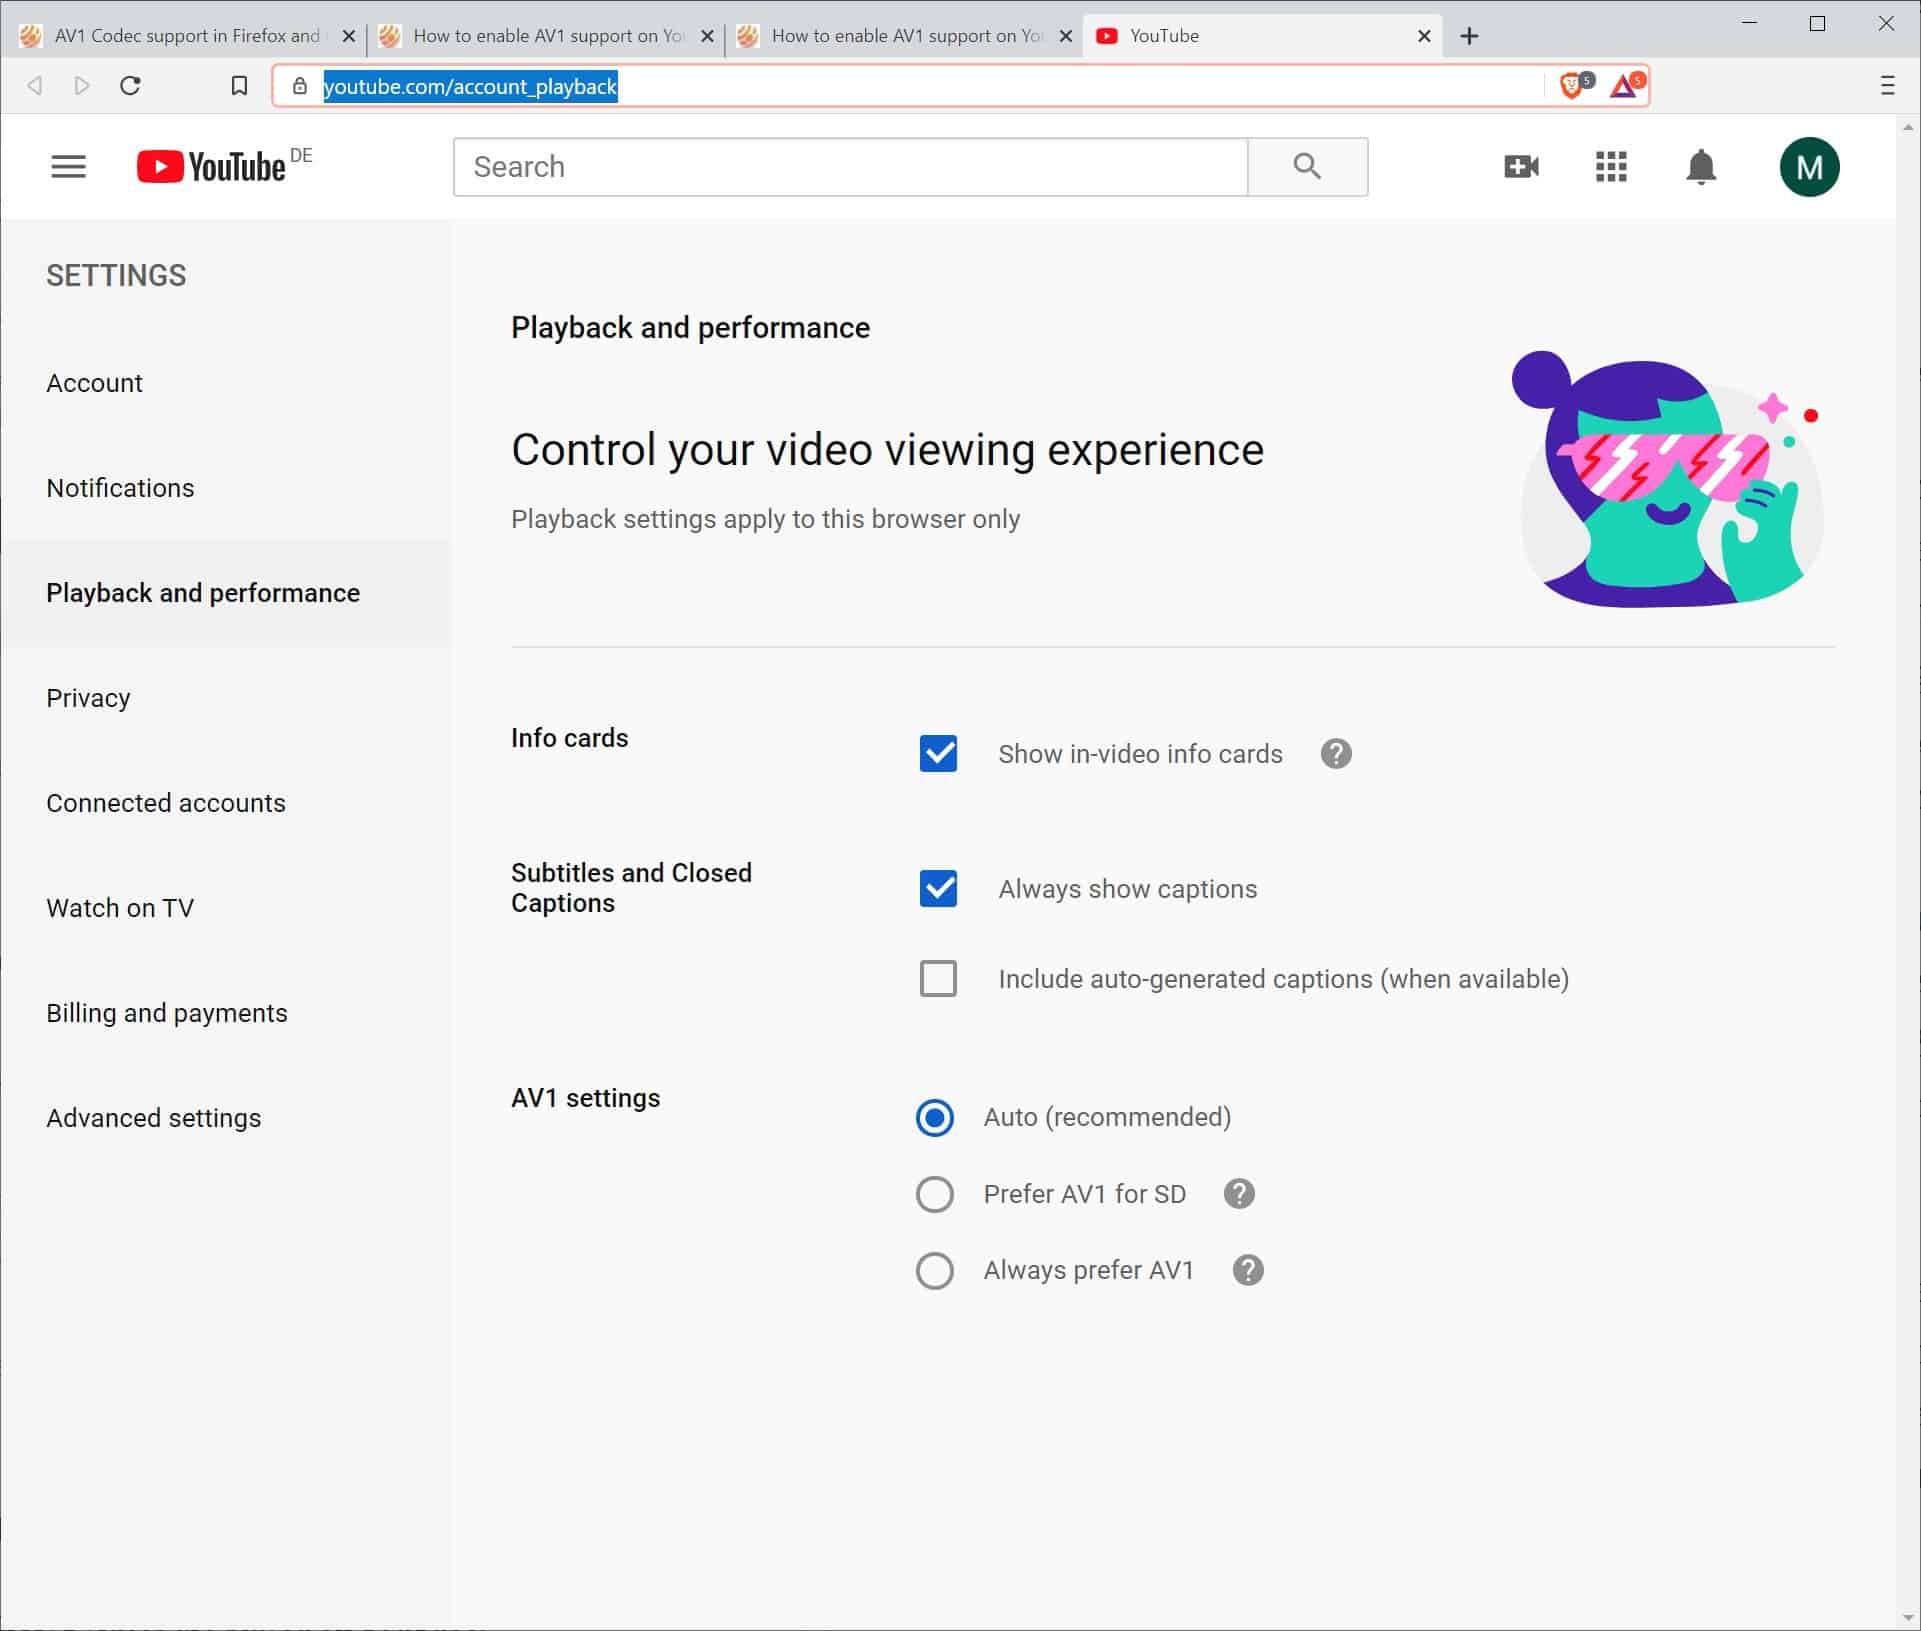This screenshot has height=1631, width=1921.
Task: Open the browser menu button
Action: 1887,86
